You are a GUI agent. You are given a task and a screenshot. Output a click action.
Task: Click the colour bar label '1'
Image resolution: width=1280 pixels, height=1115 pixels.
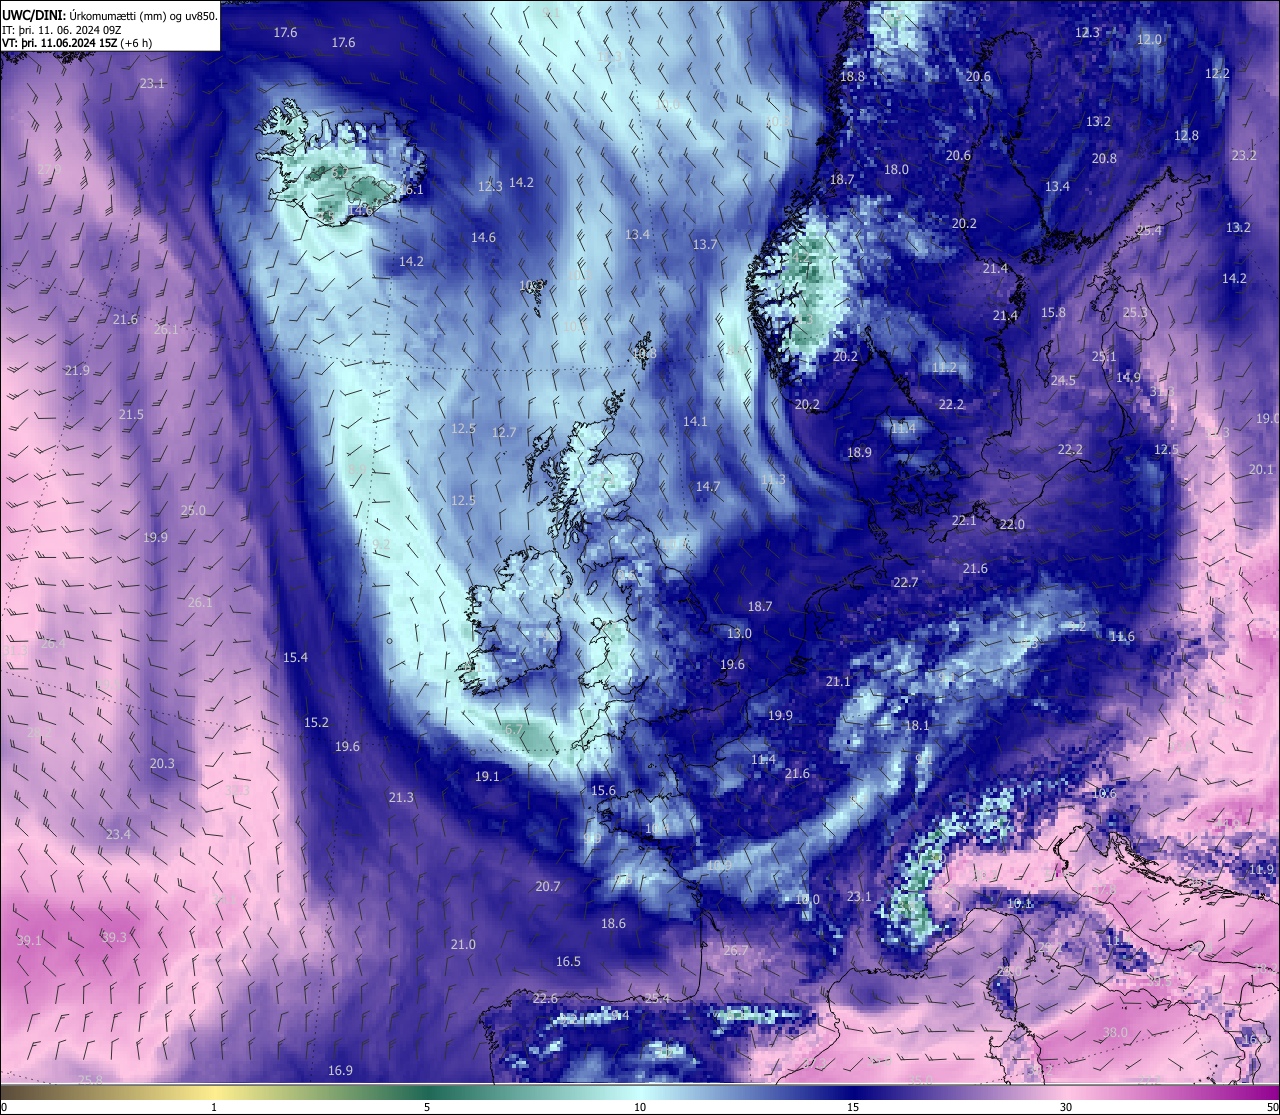[x=214, y=1107]
